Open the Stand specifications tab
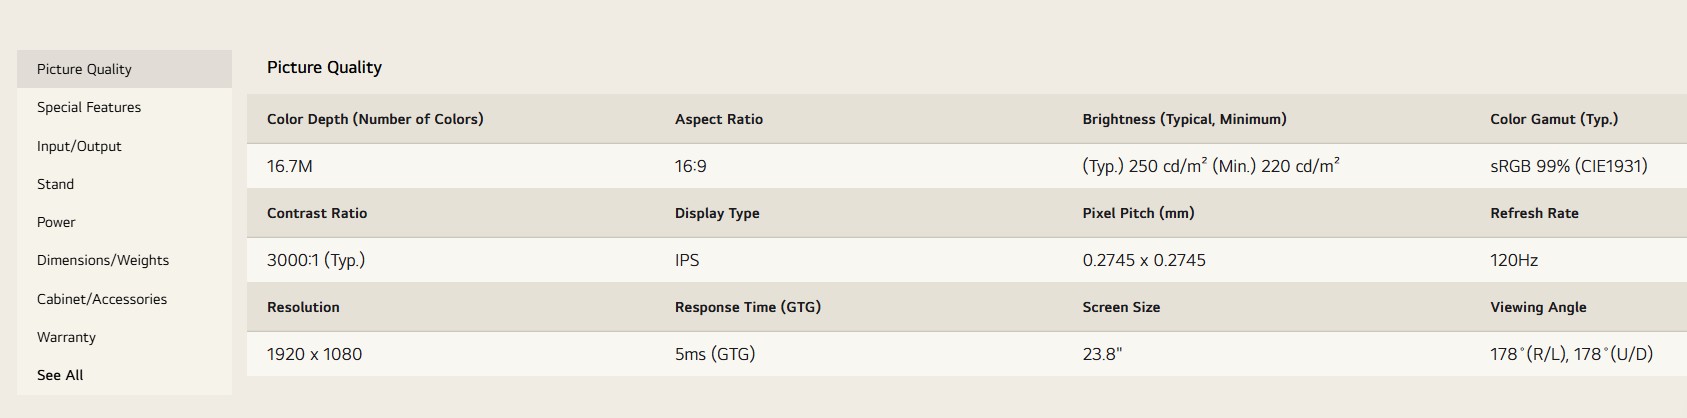This screenshot has height=418, width=1687. (55, 184)
